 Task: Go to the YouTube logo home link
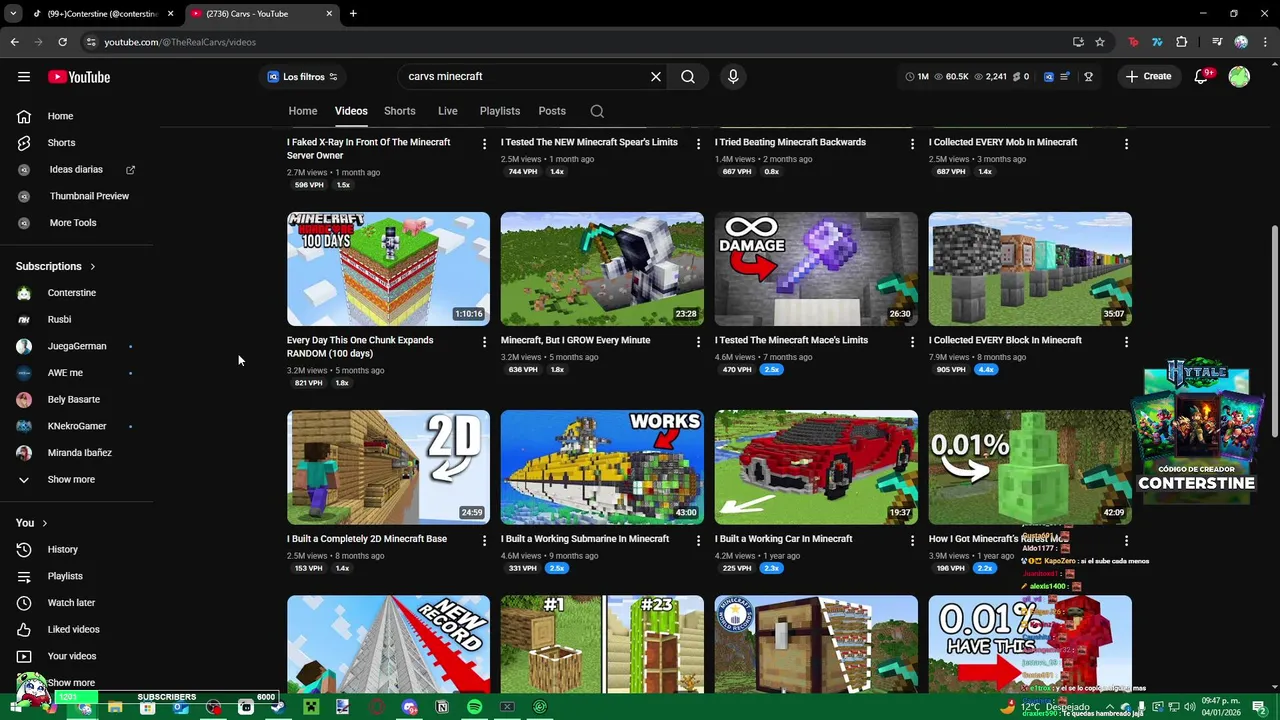click(x=79, y=77)
